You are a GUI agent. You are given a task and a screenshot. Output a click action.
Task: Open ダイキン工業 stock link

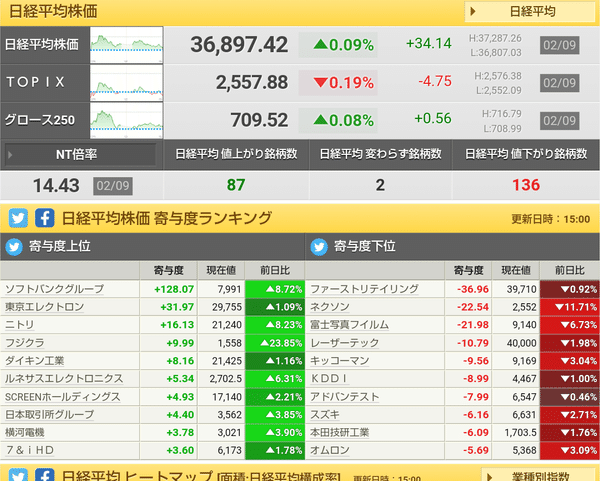(34, 361)
